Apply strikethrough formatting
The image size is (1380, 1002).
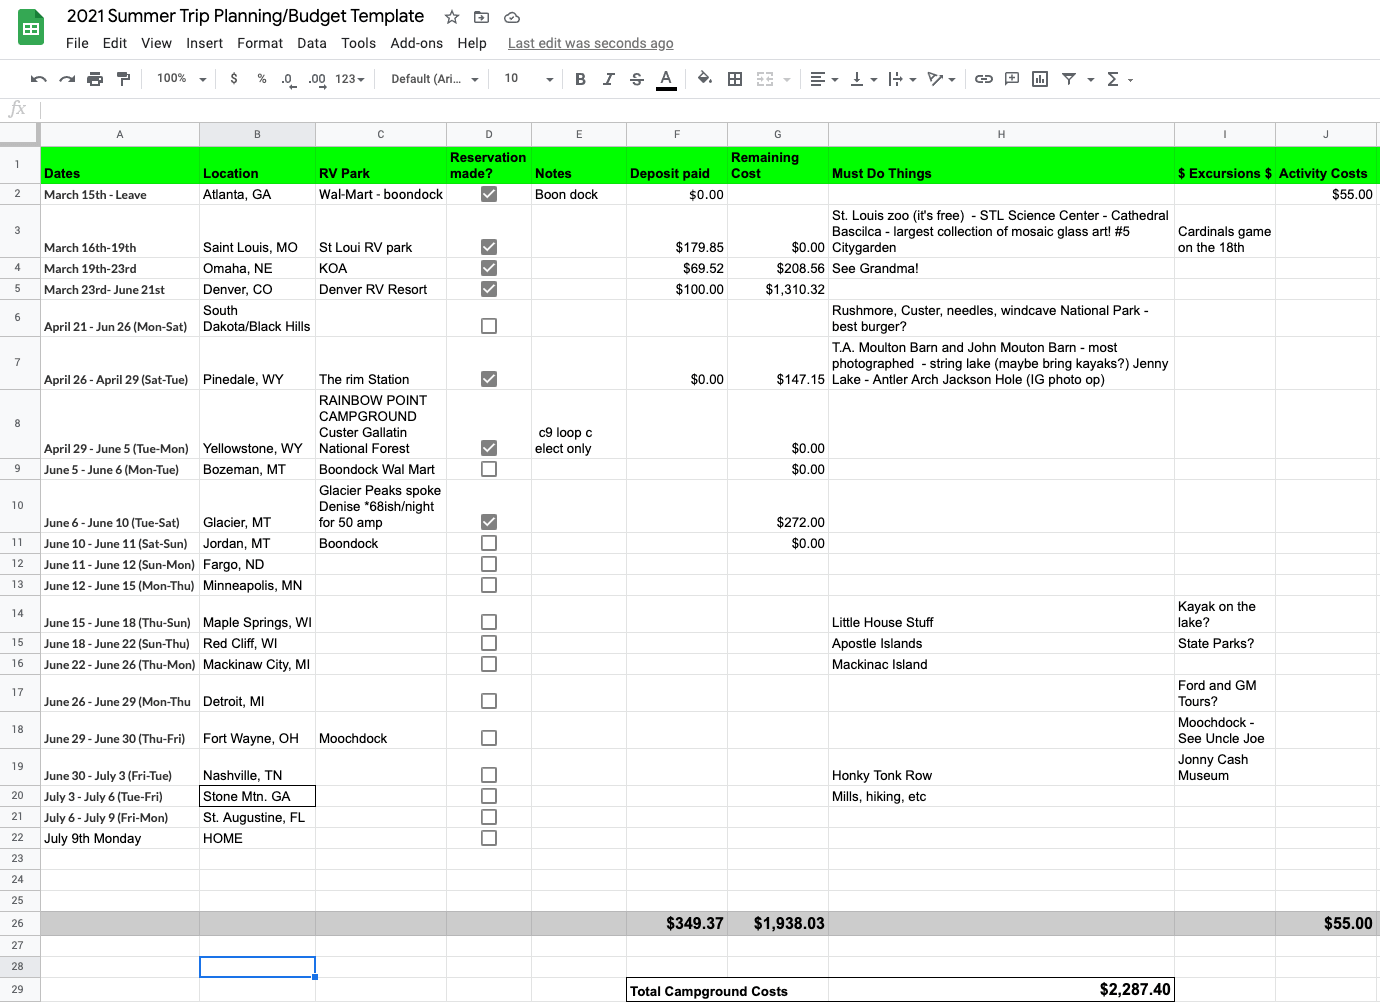point(637,79)
